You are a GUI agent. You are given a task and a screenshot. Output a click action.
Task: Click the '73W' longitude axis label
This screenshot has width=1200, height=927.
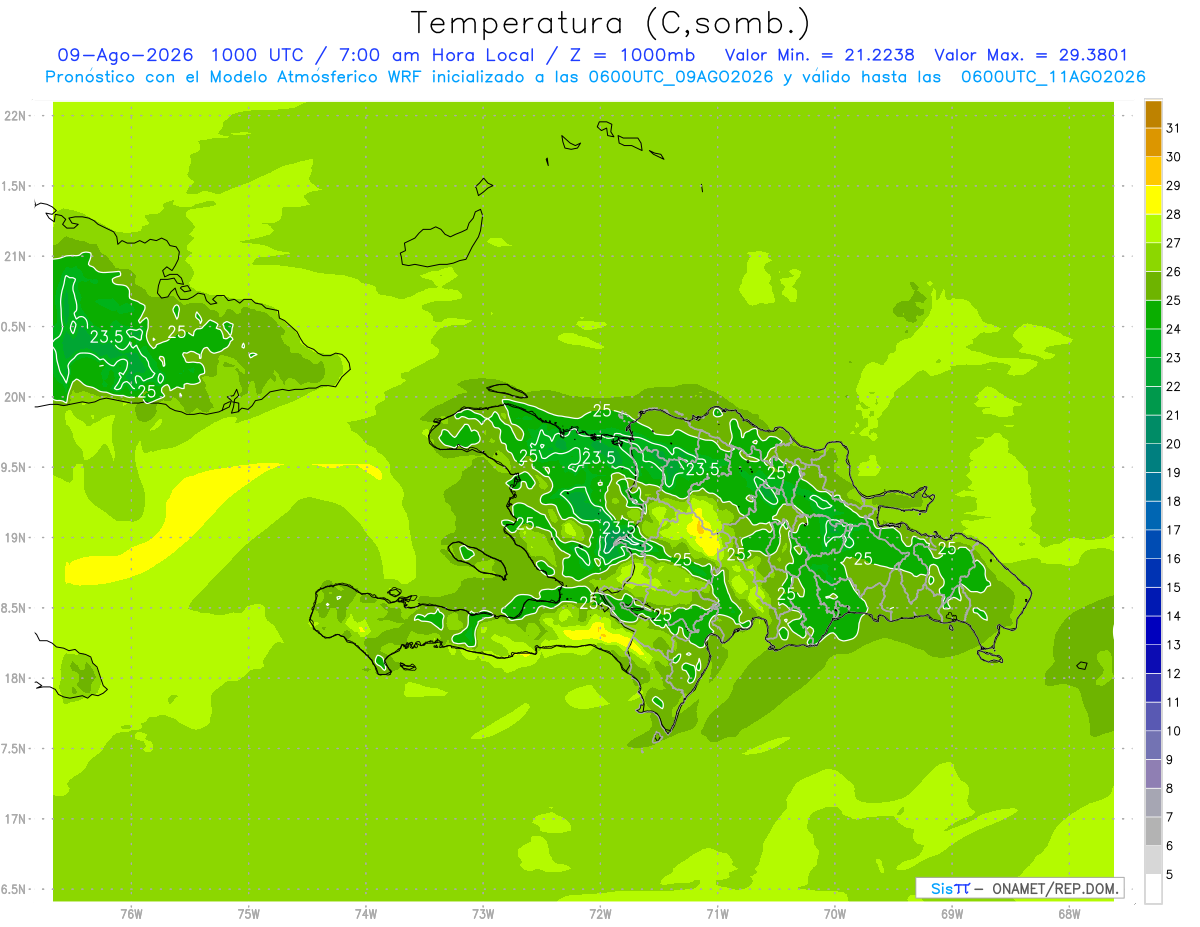(x=483, y=914)
